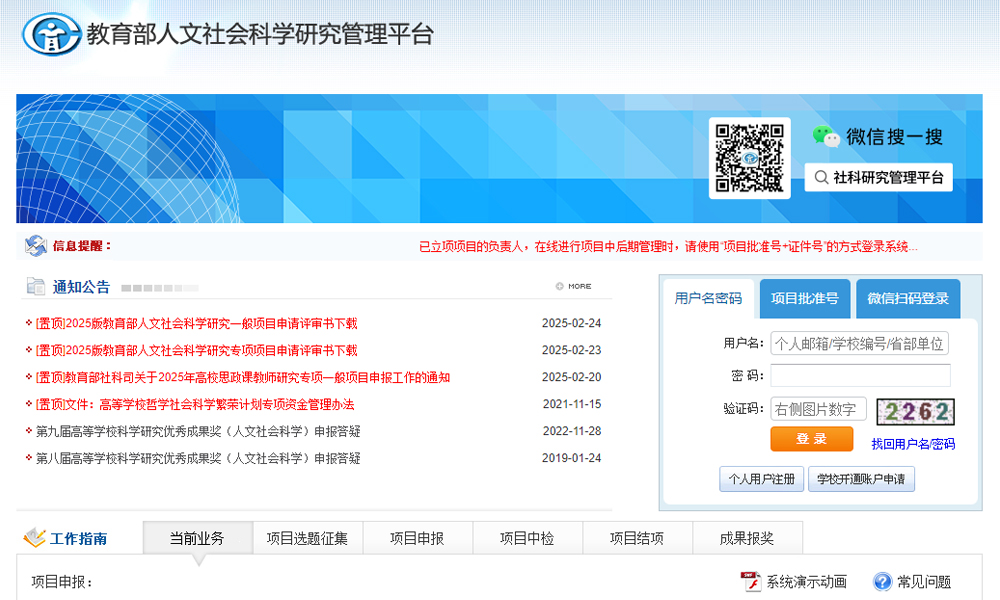
Task: Focus the 用户名 input field
Action: pyautogui.click(x=859, y=344)
